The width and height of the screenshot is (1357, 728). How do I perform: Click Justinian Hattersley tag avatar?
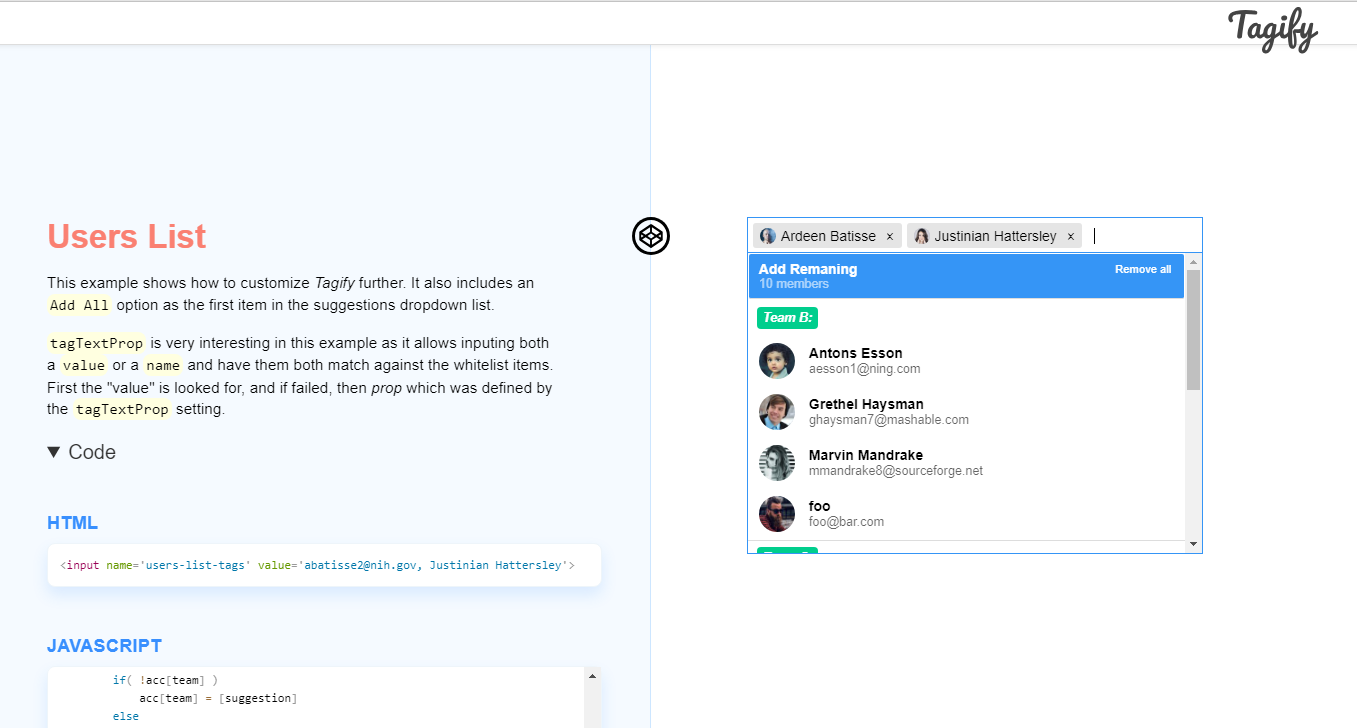click(x=922, y=236)
